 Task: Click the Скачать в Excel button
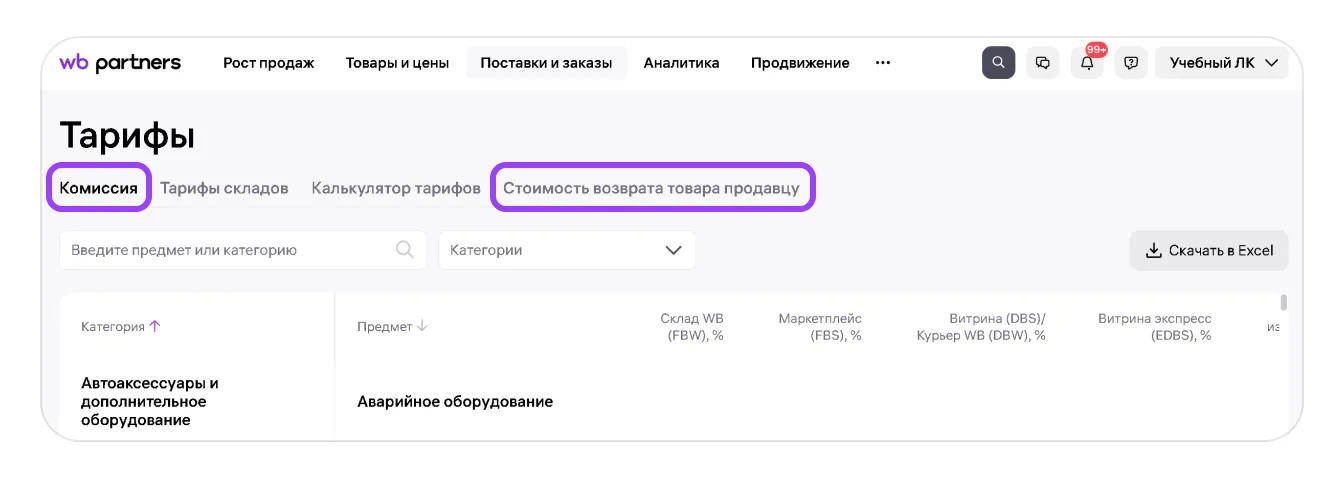tap(1209, 250)
